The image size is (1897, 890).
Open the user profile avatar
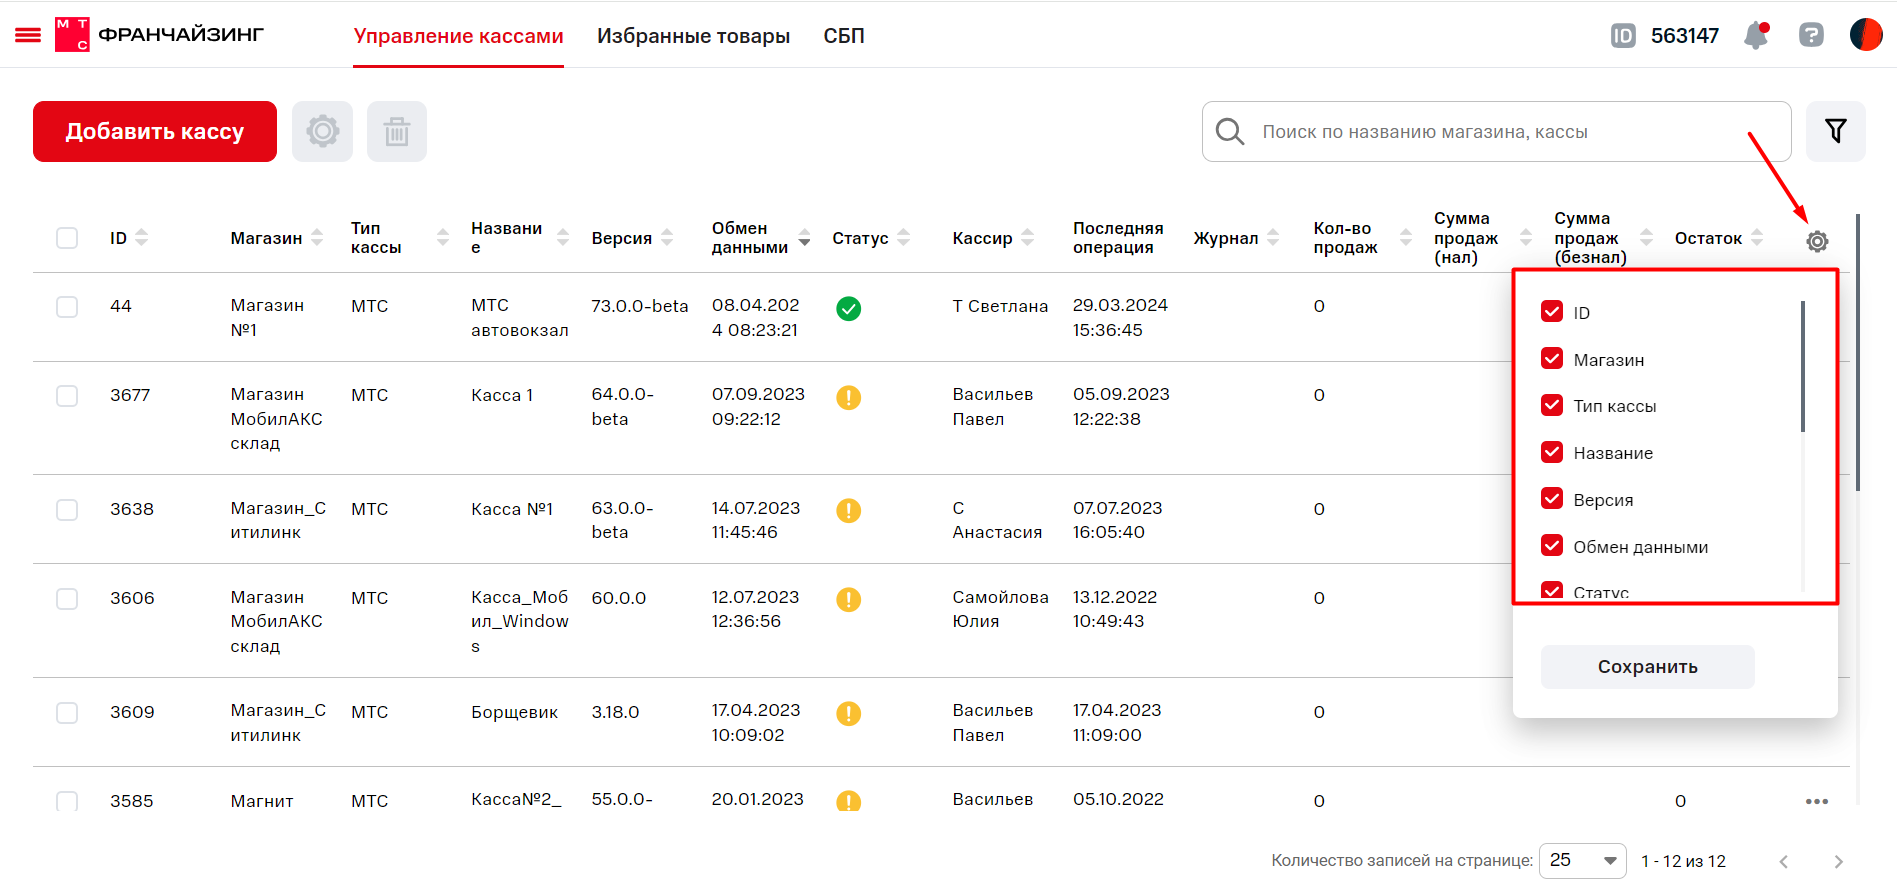1866,35
